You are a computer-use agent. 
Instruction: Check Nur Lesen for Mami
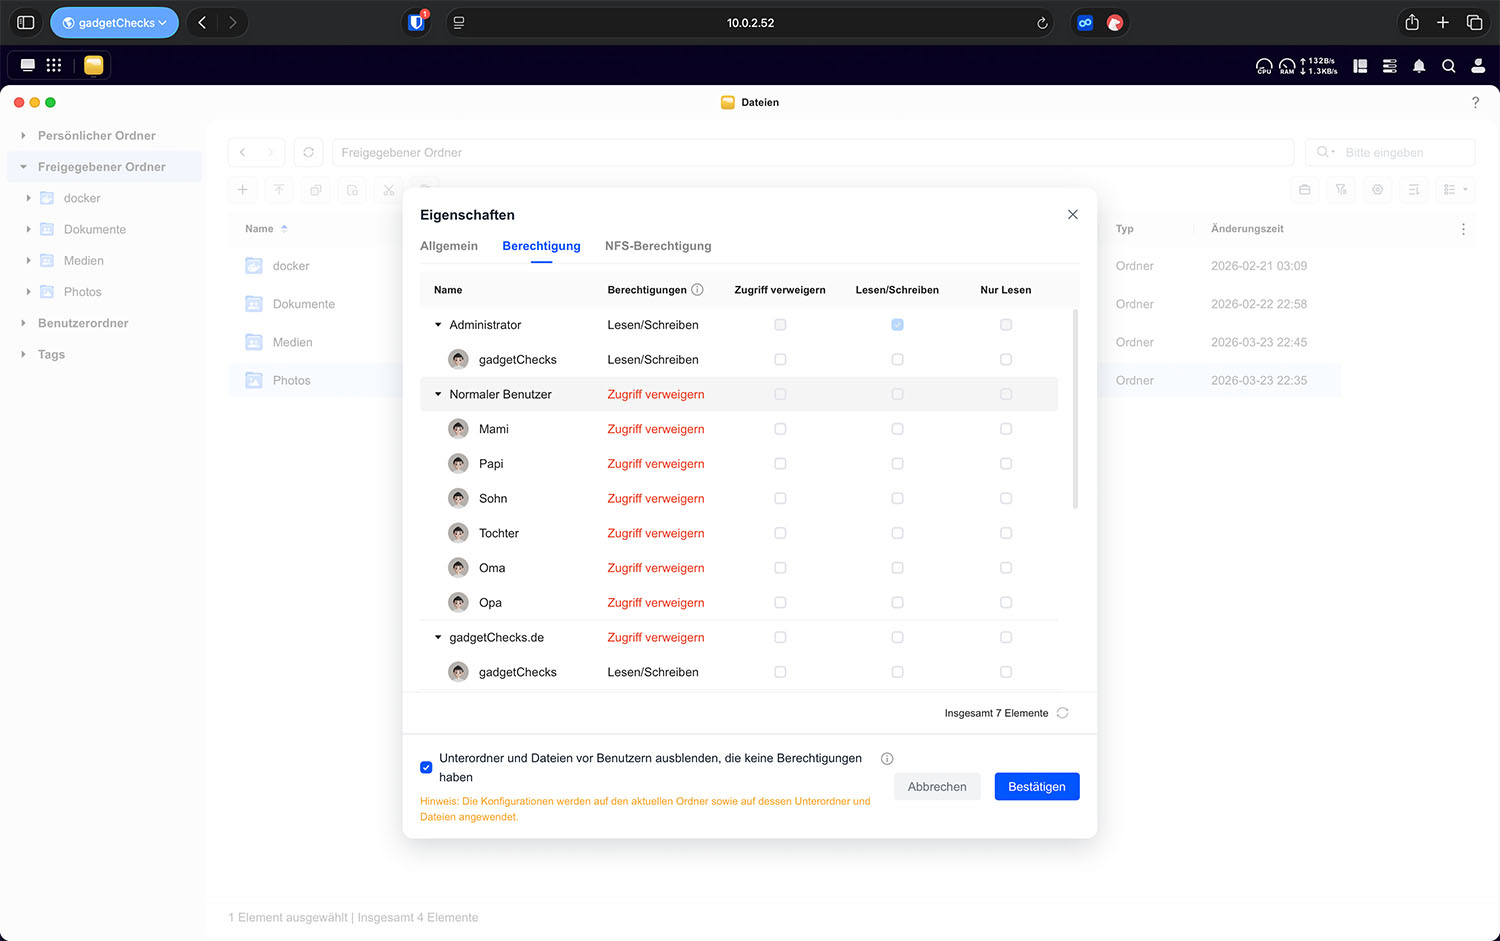(x=1006, y=429)
